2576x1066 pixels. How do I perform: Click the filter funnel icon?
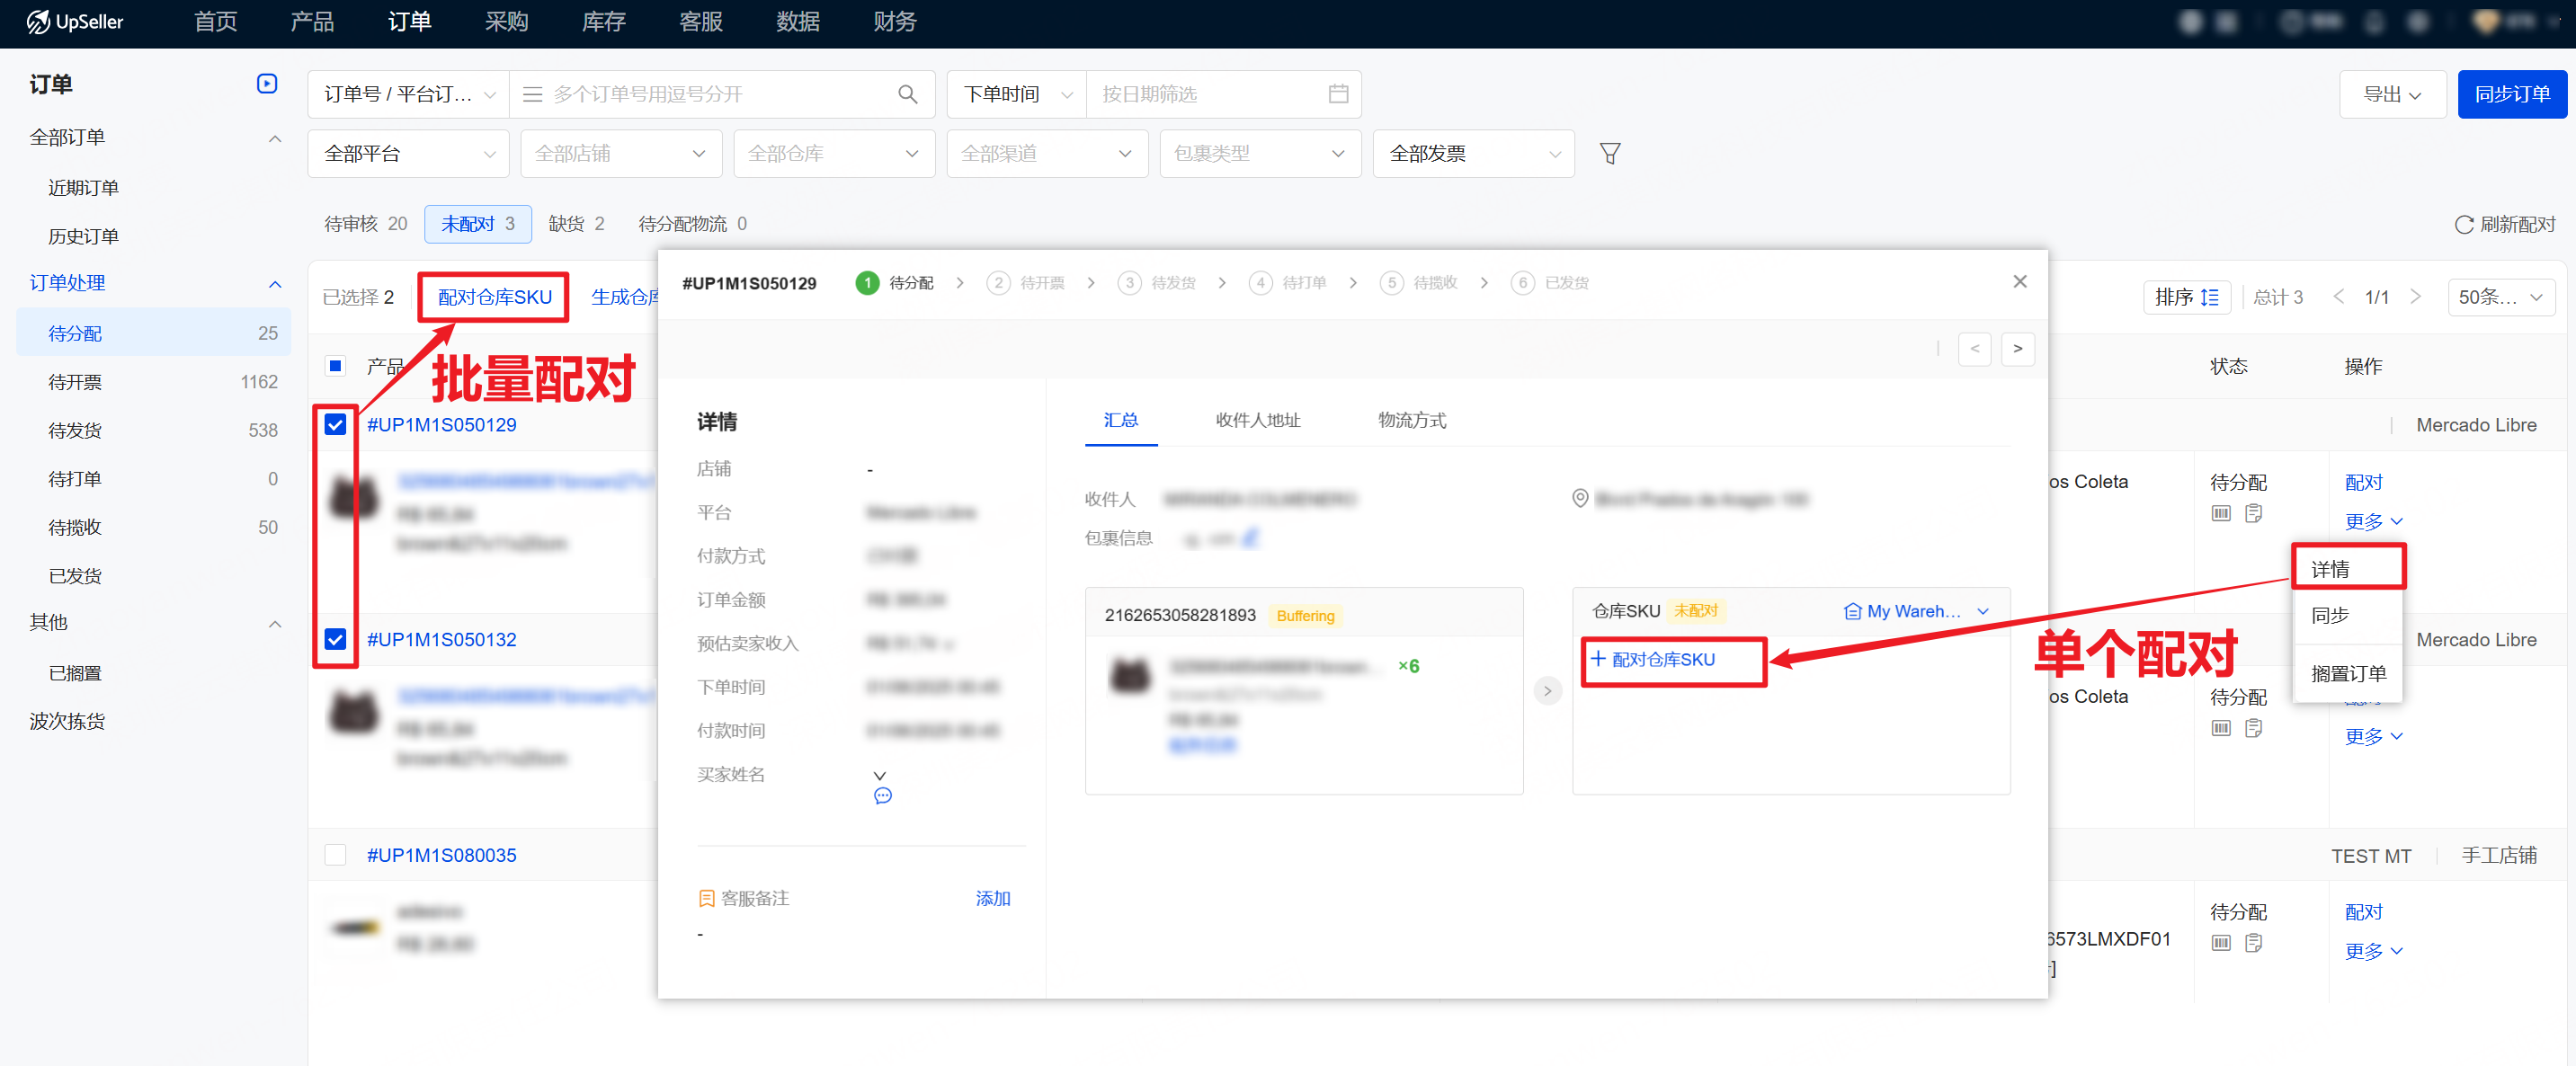pos(1609,153)
